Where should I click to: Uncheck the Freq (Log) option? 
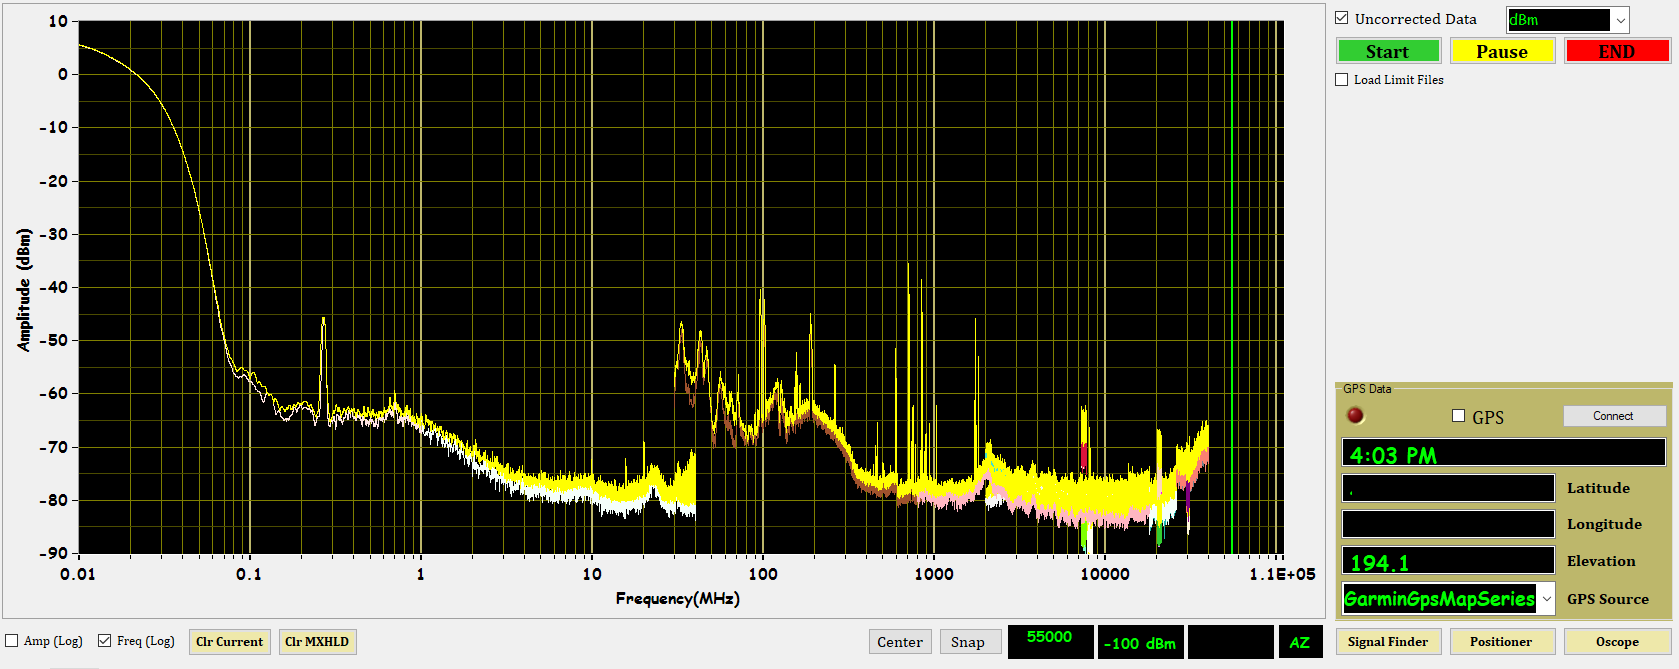pyautogui.click(x=104, y=641)
